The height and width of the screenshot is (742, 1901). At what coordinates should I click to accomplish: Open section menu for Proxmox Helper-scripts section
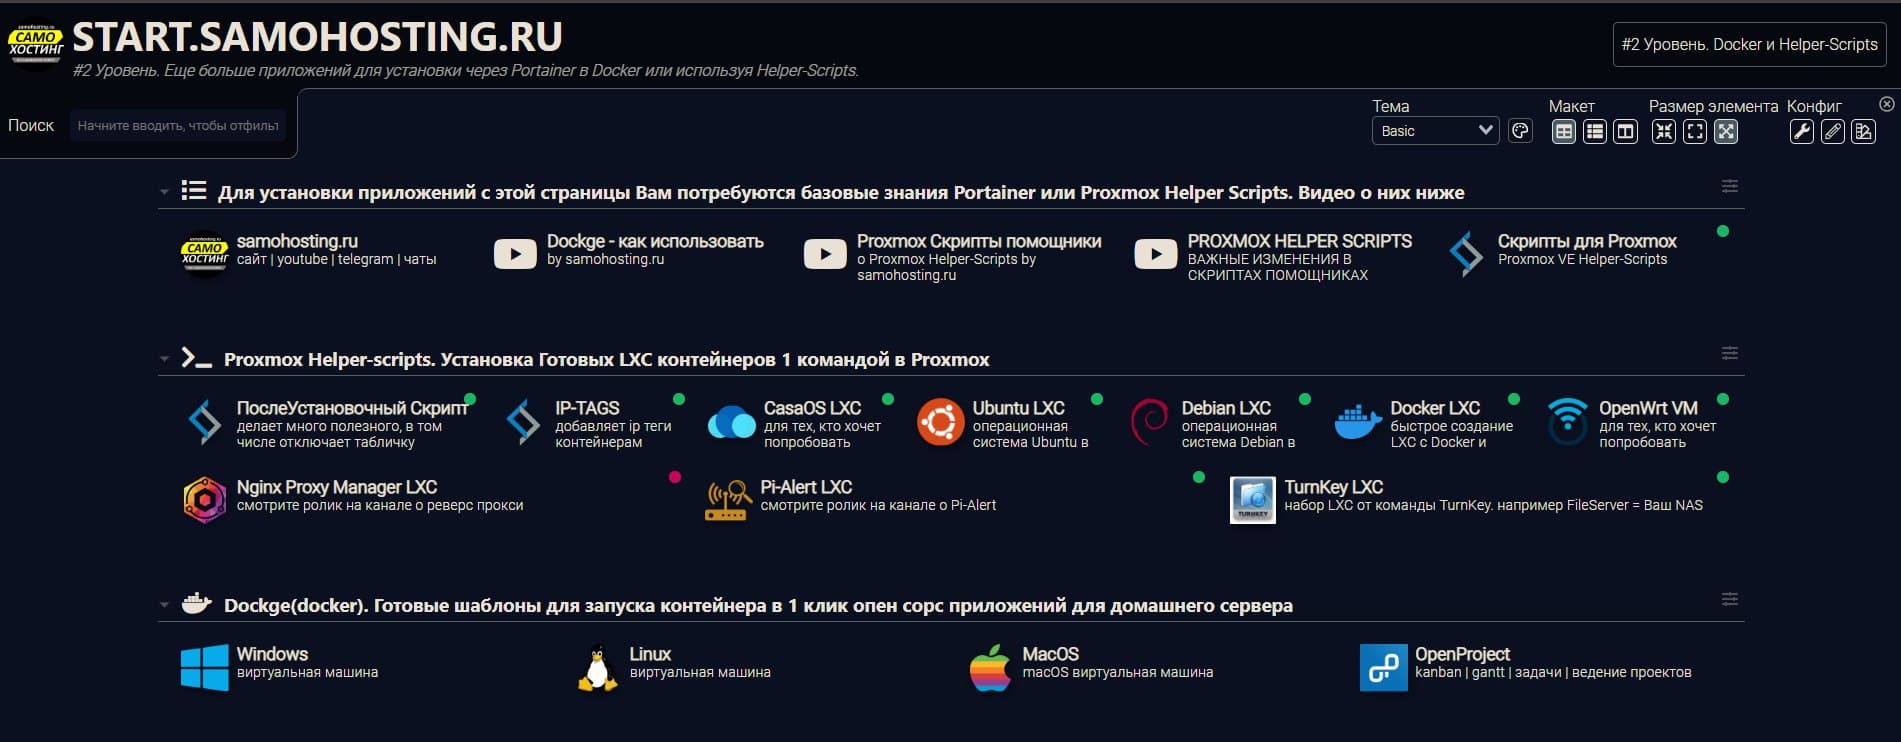tap(1729, 353)
